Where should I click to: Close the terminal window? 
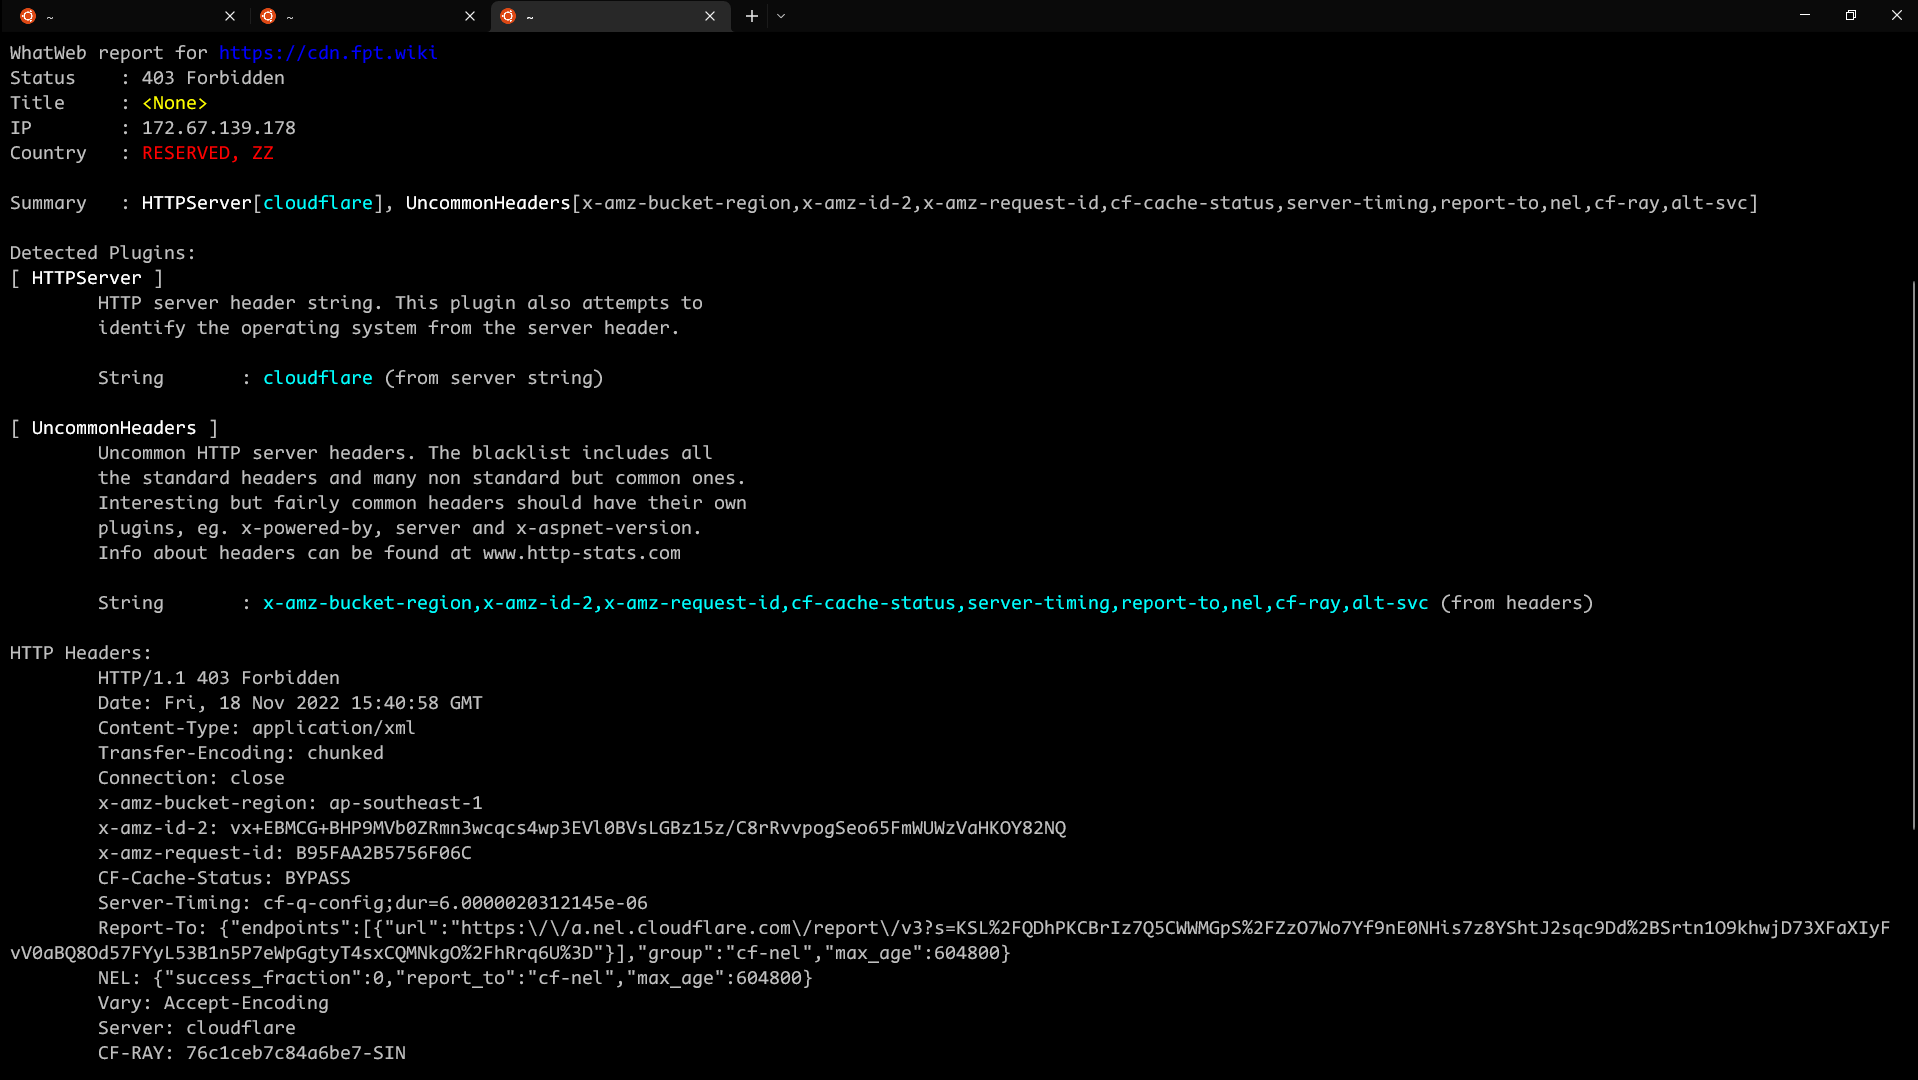(1896, 15)
